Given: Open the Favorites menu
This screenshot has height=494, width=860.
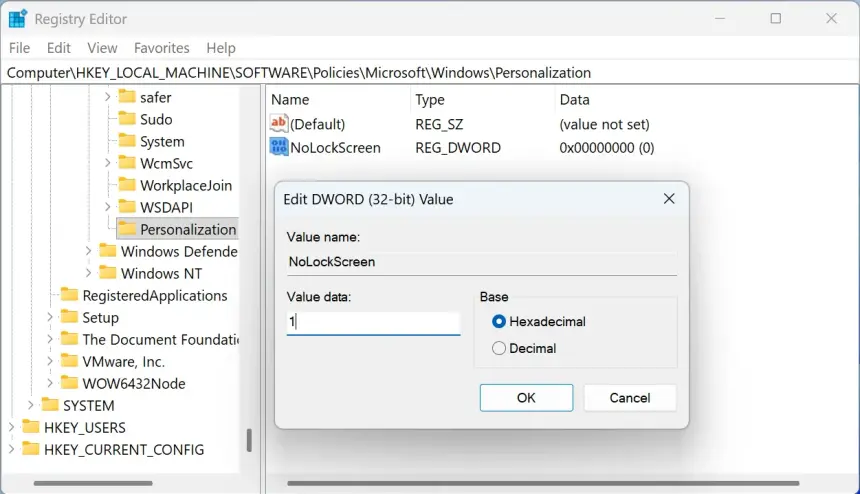Looking at the screenshot, I should 161,48.
